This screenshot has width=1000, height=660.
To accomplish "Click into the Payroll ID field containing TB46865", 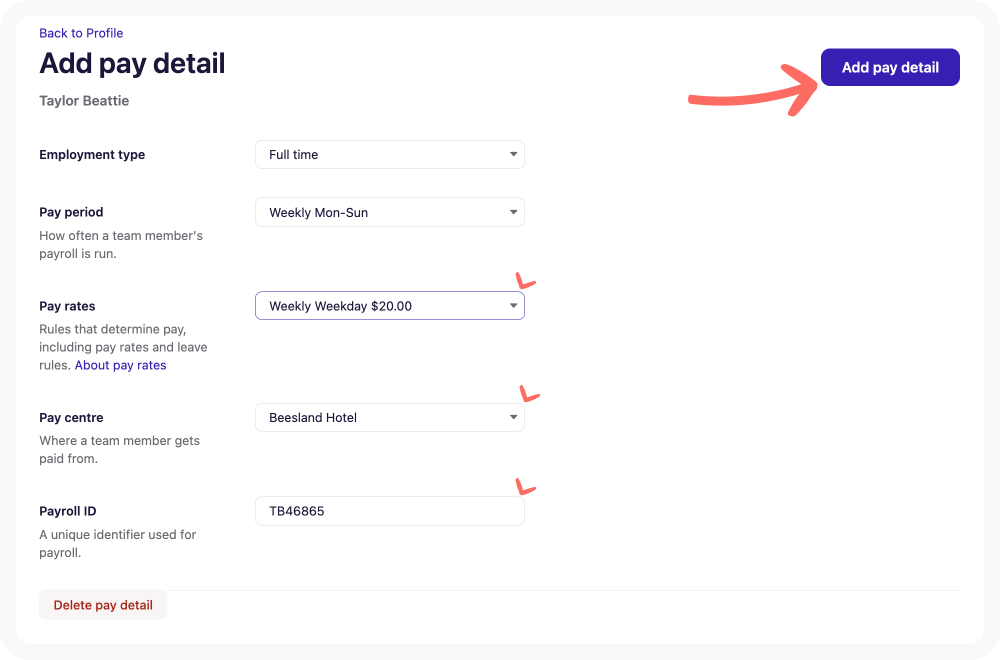I will coord(390,511).
